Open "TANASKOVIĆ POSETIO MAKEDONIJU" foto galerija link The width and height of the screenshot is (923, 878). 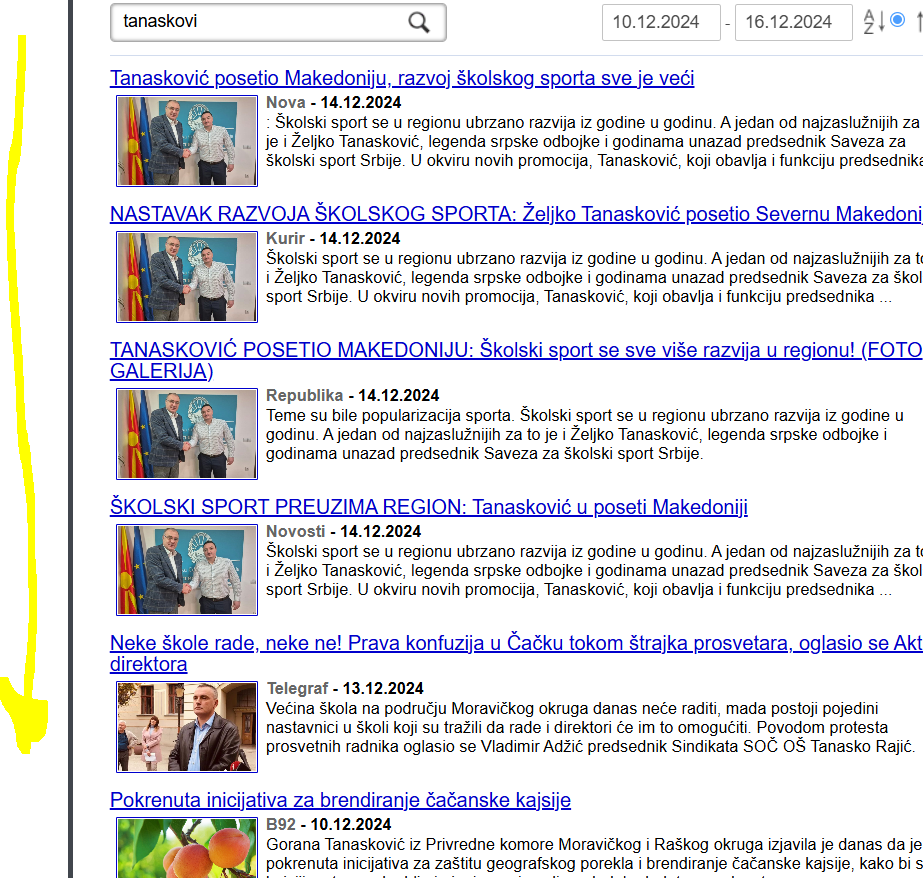pyautogui.click(x=516, y=360)
